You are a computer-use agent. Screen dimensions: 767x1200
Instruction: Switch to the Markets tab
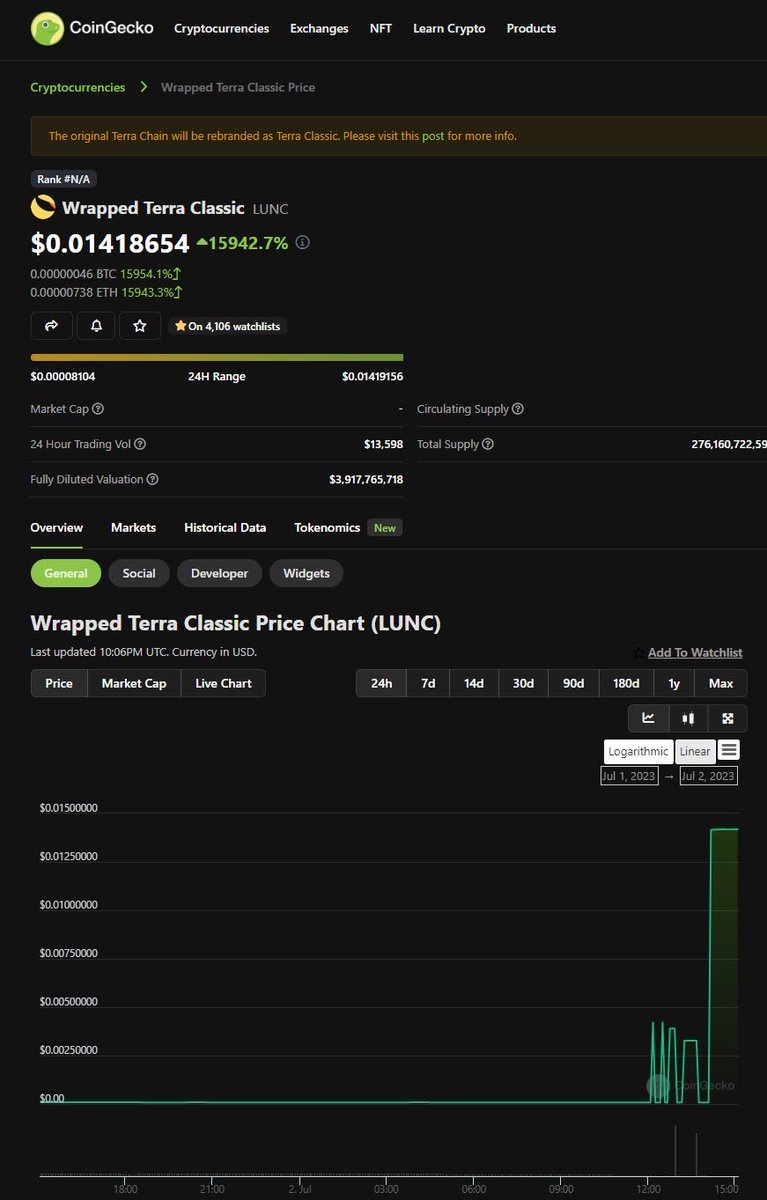click(x=133, y=527)
